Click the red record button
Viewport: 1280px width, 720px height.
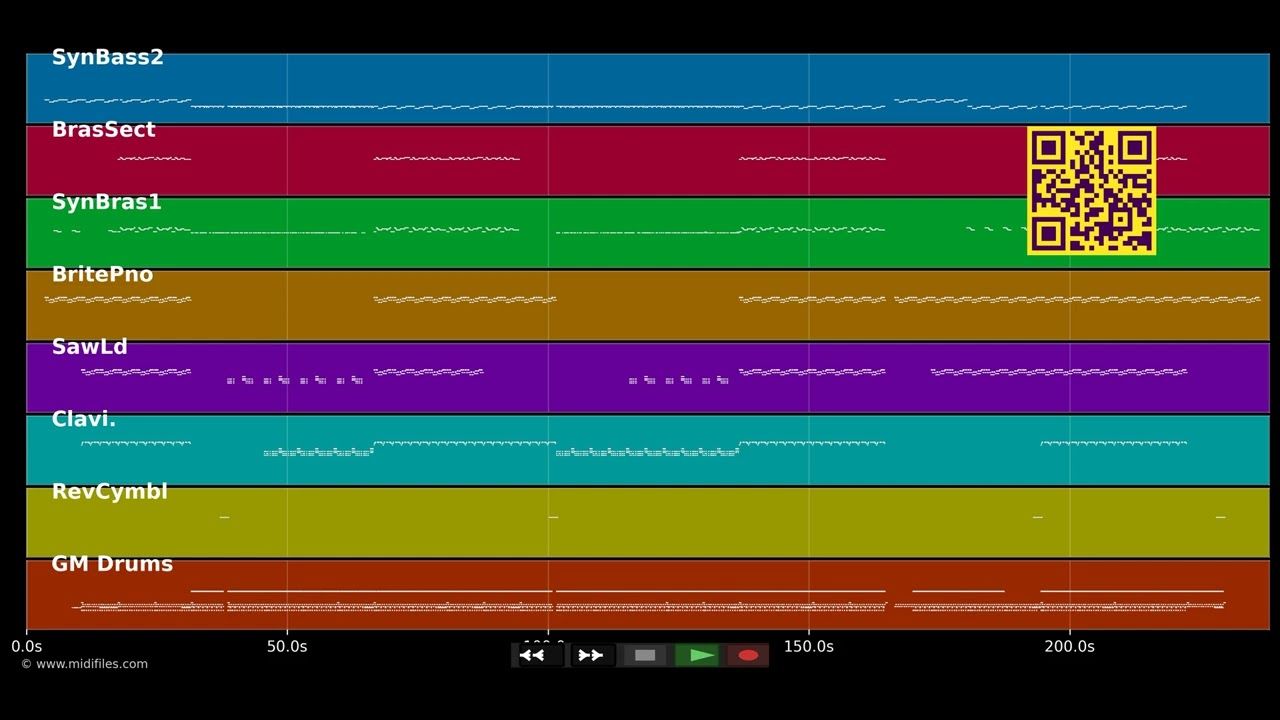748,655
